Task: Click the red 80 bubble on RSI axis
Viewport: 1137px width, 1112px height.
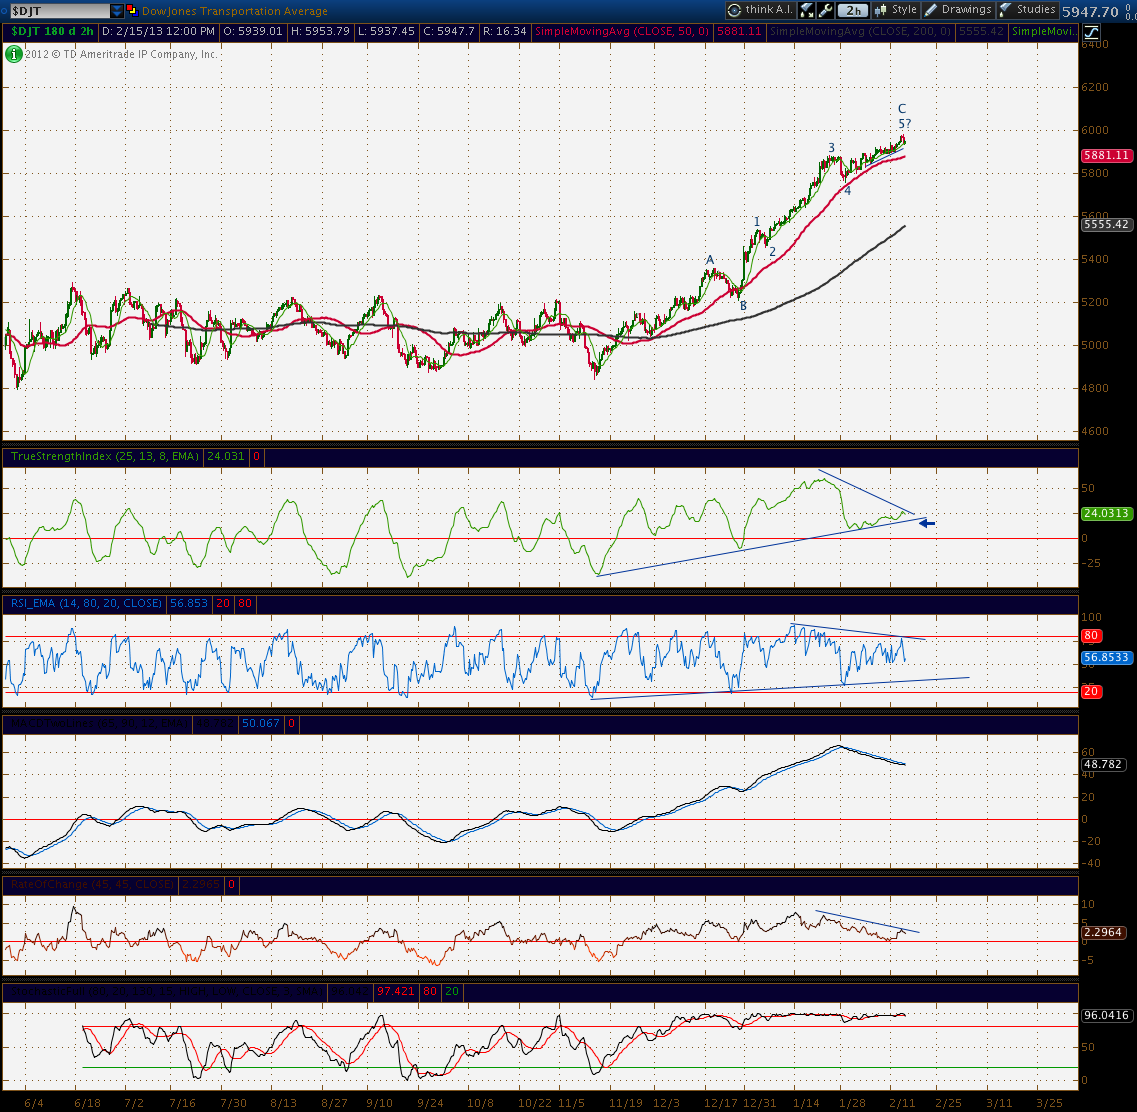Action: pos(1091,636)
